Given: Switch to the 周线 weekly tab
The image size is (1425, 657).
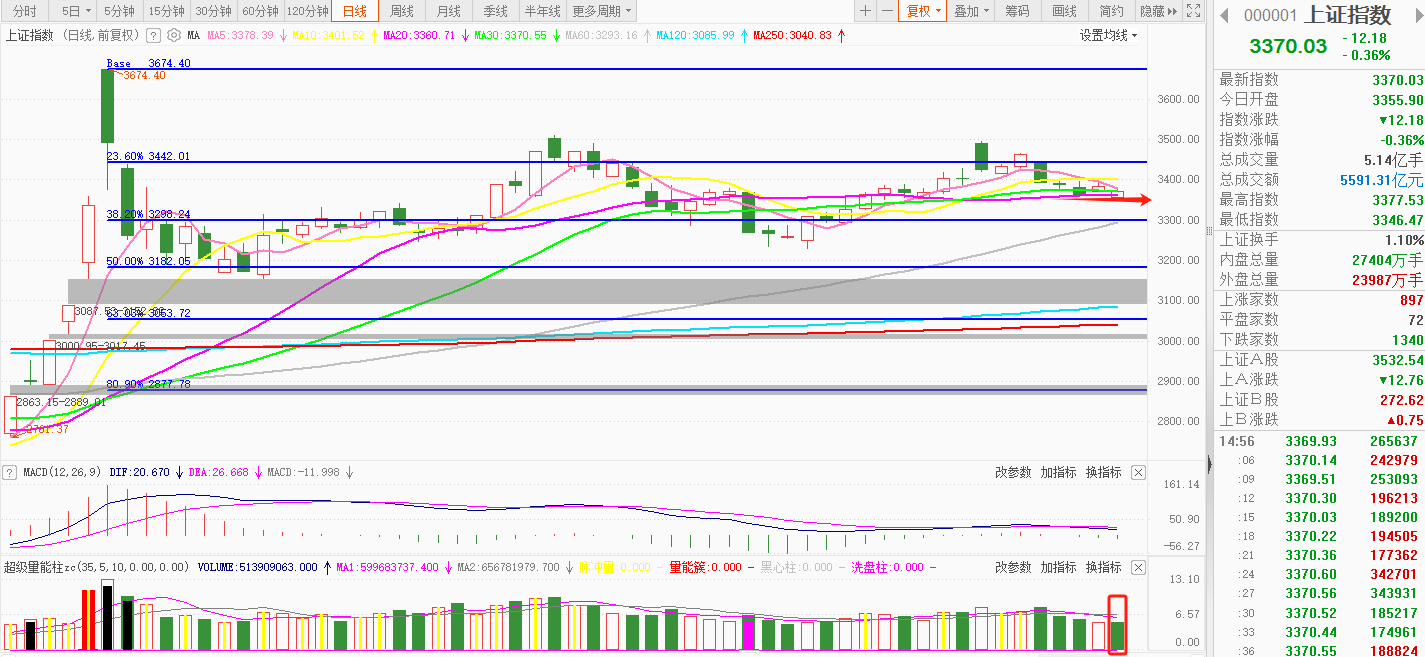Looking at the screenshot, I should (x=402, y=11).
